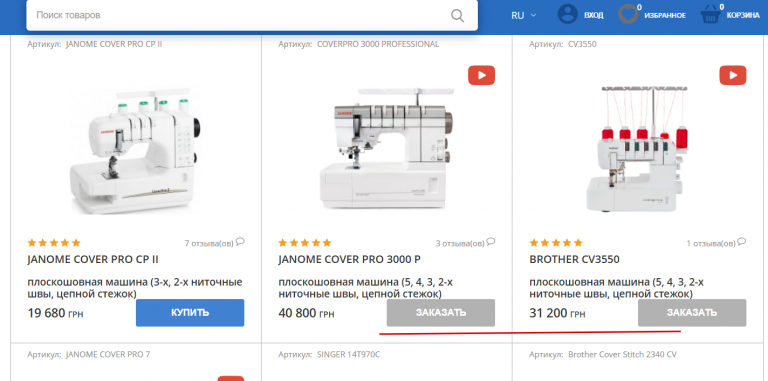
Task: Click Janome CP II description with 3-х, 2-х ниточные
Action: [135, 288]
